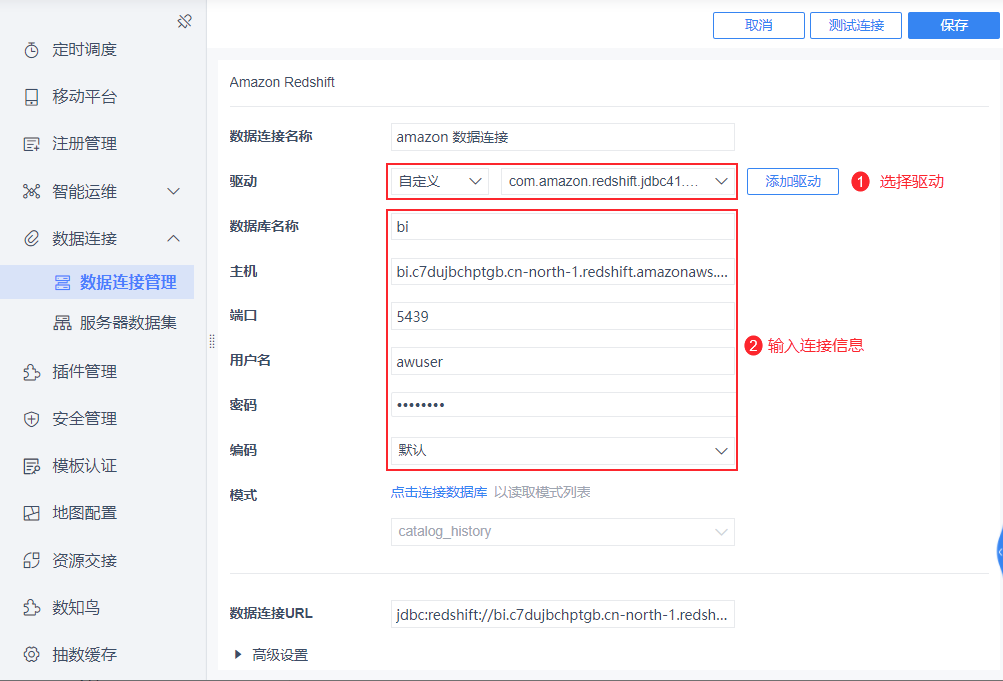Click the 安全管理 shield icon
Screen dimensions: 1003x681
click(x=31, y=419)
